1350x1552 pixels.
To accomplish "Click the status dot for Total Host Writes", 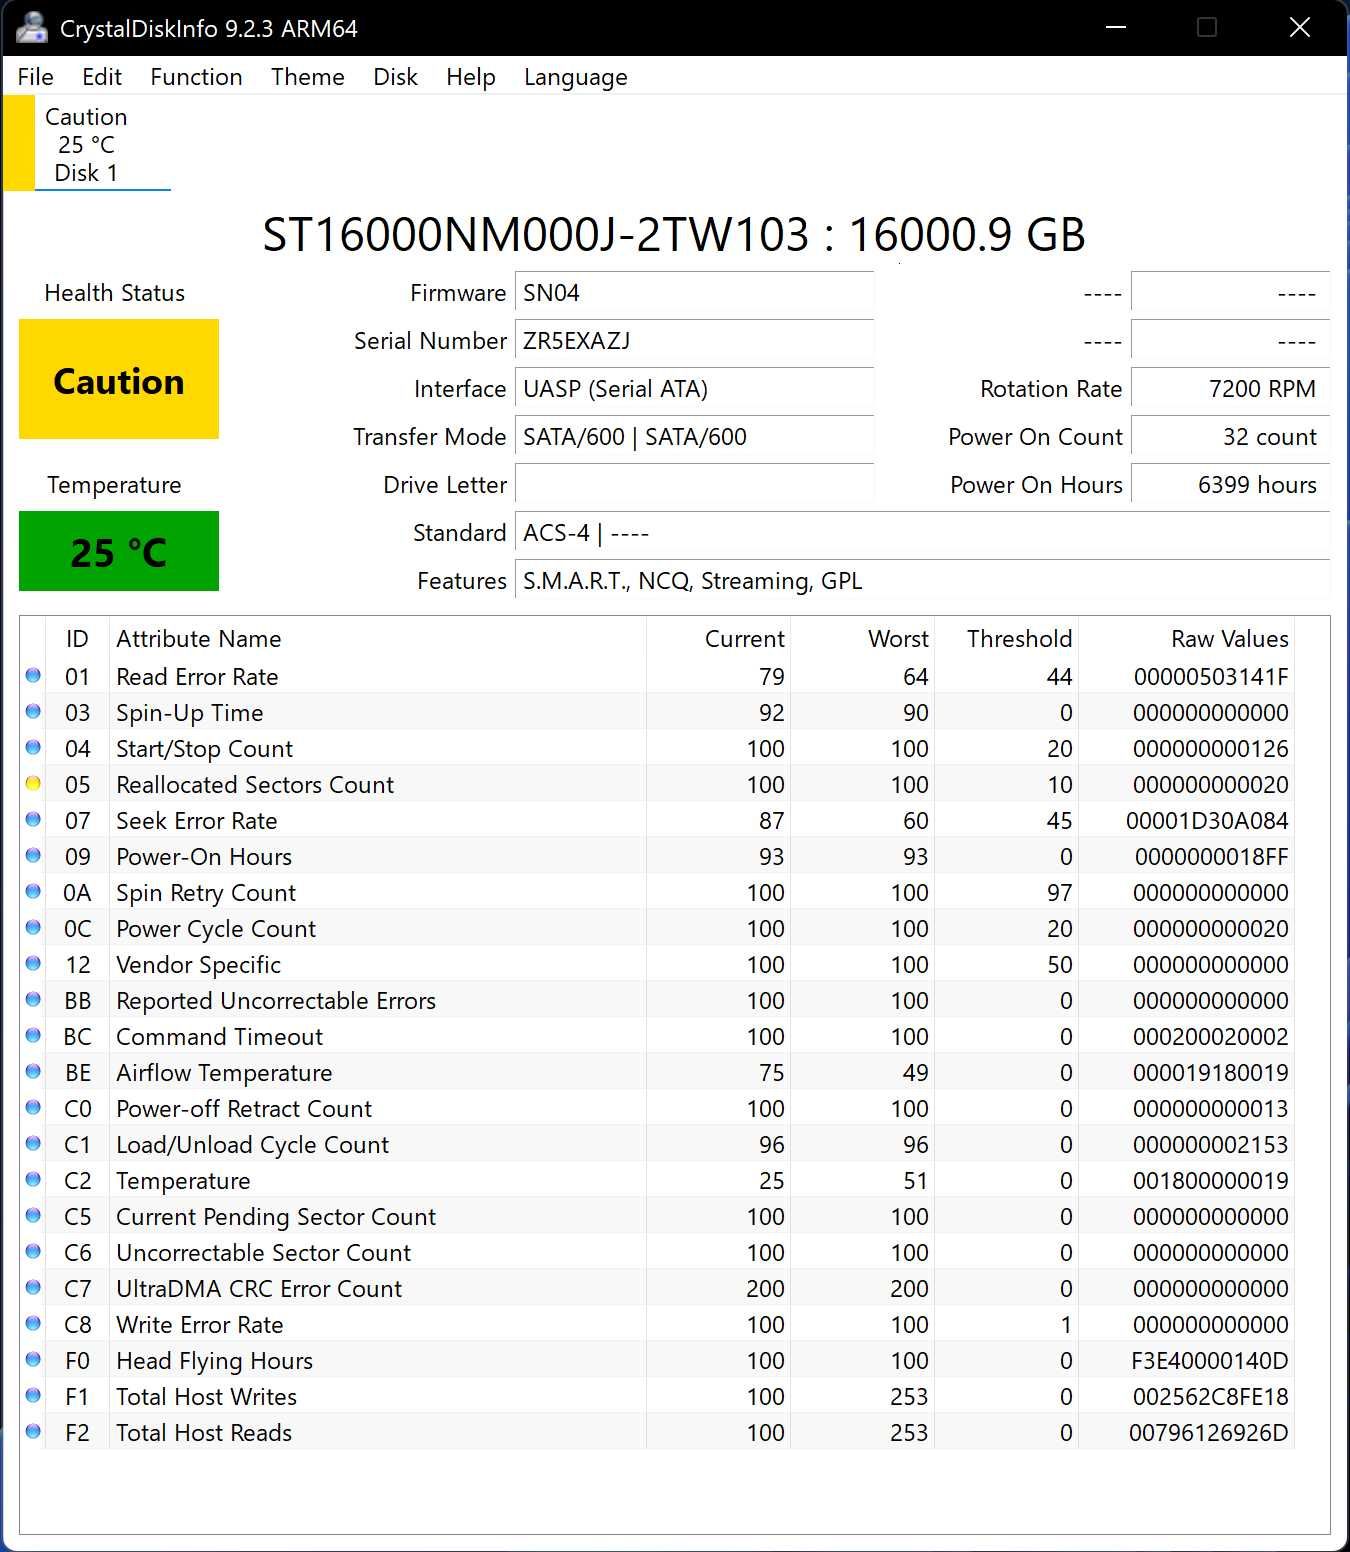I will 33,1396.
